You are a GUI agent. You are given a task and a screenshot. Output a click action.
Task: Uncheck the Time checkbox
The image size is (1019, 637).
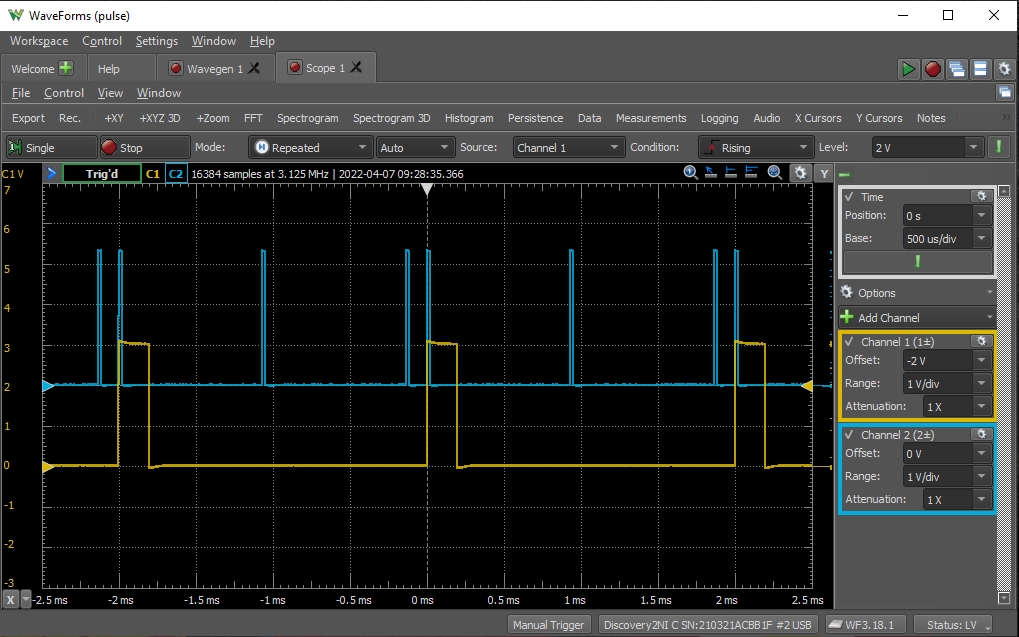[849, 196]
